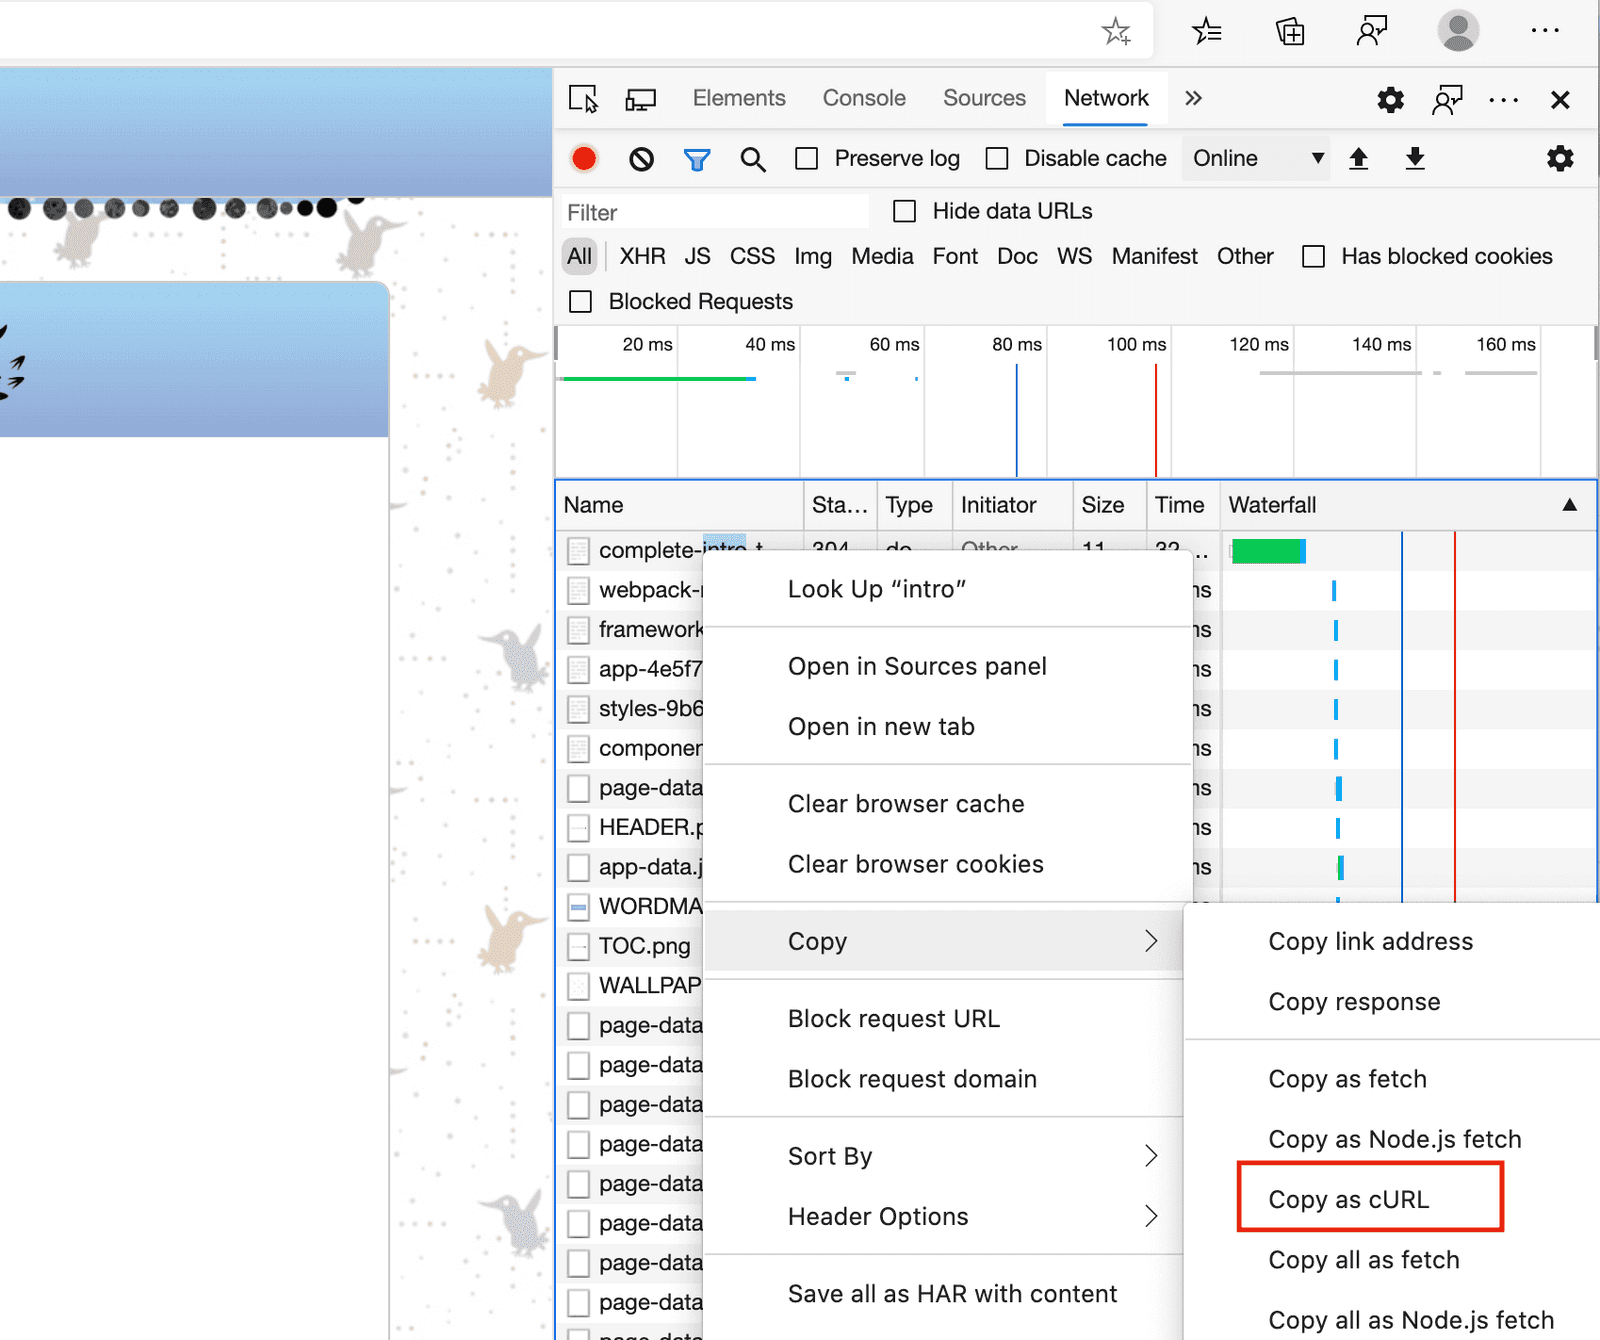Tick the Hide data URLs checkbox
Viewport: 1600px width, 1340px height.
(904, 211)
